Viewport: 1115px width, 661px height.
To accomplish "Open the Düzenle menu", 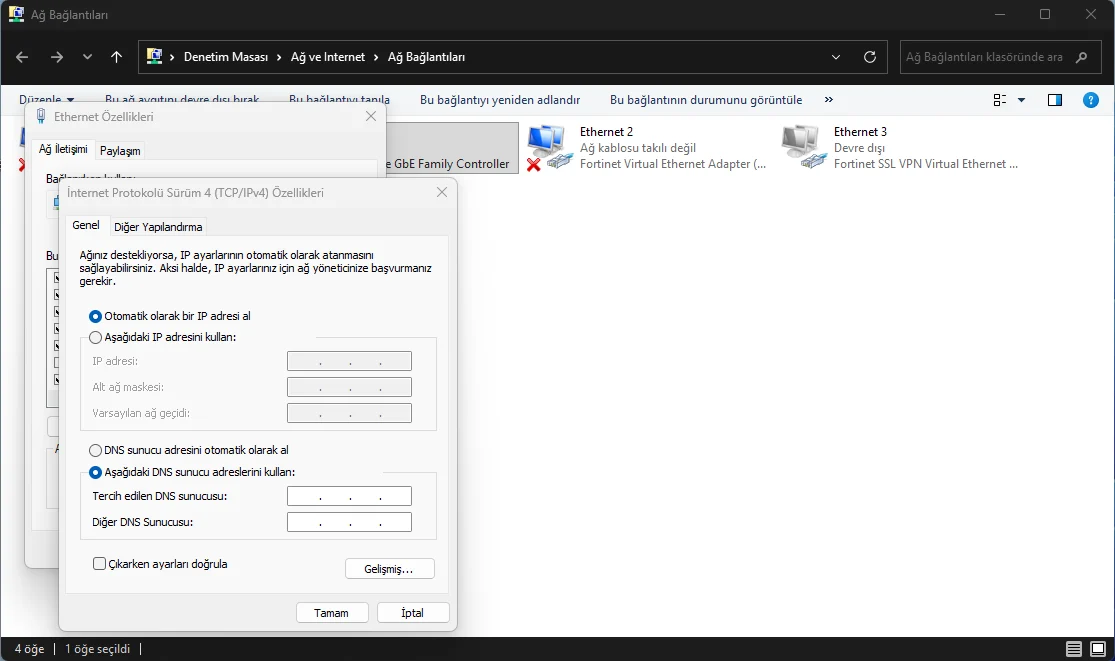I will 46,100.
